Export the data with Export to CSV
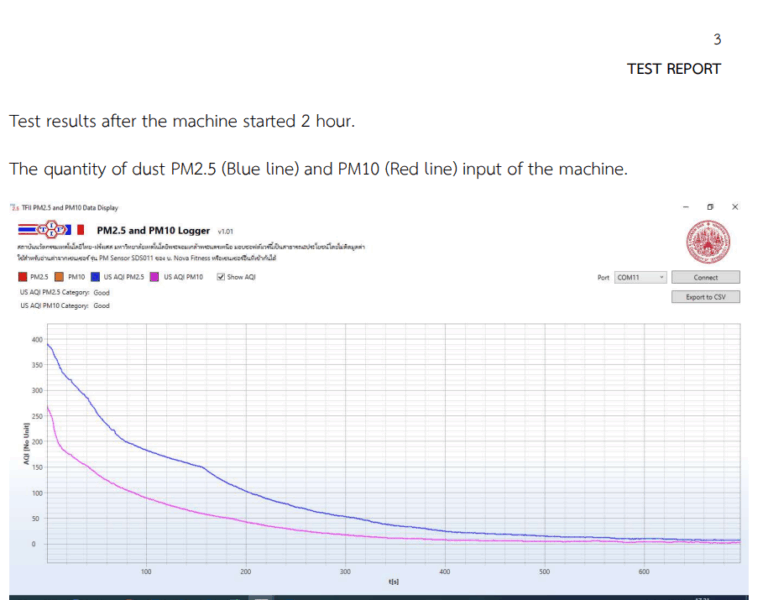Screen dimensions: 768x600 tap(705, 297)
